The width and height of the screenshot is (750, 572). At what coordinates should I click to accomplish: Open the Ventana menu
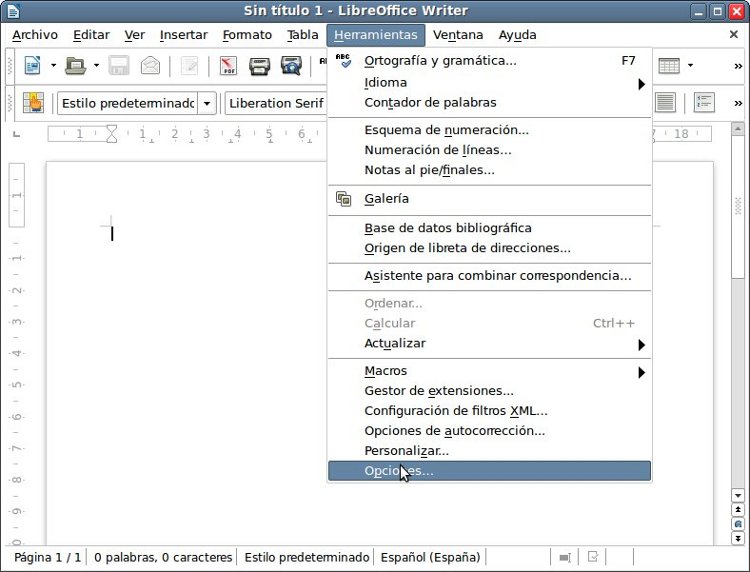coord(458,35)
